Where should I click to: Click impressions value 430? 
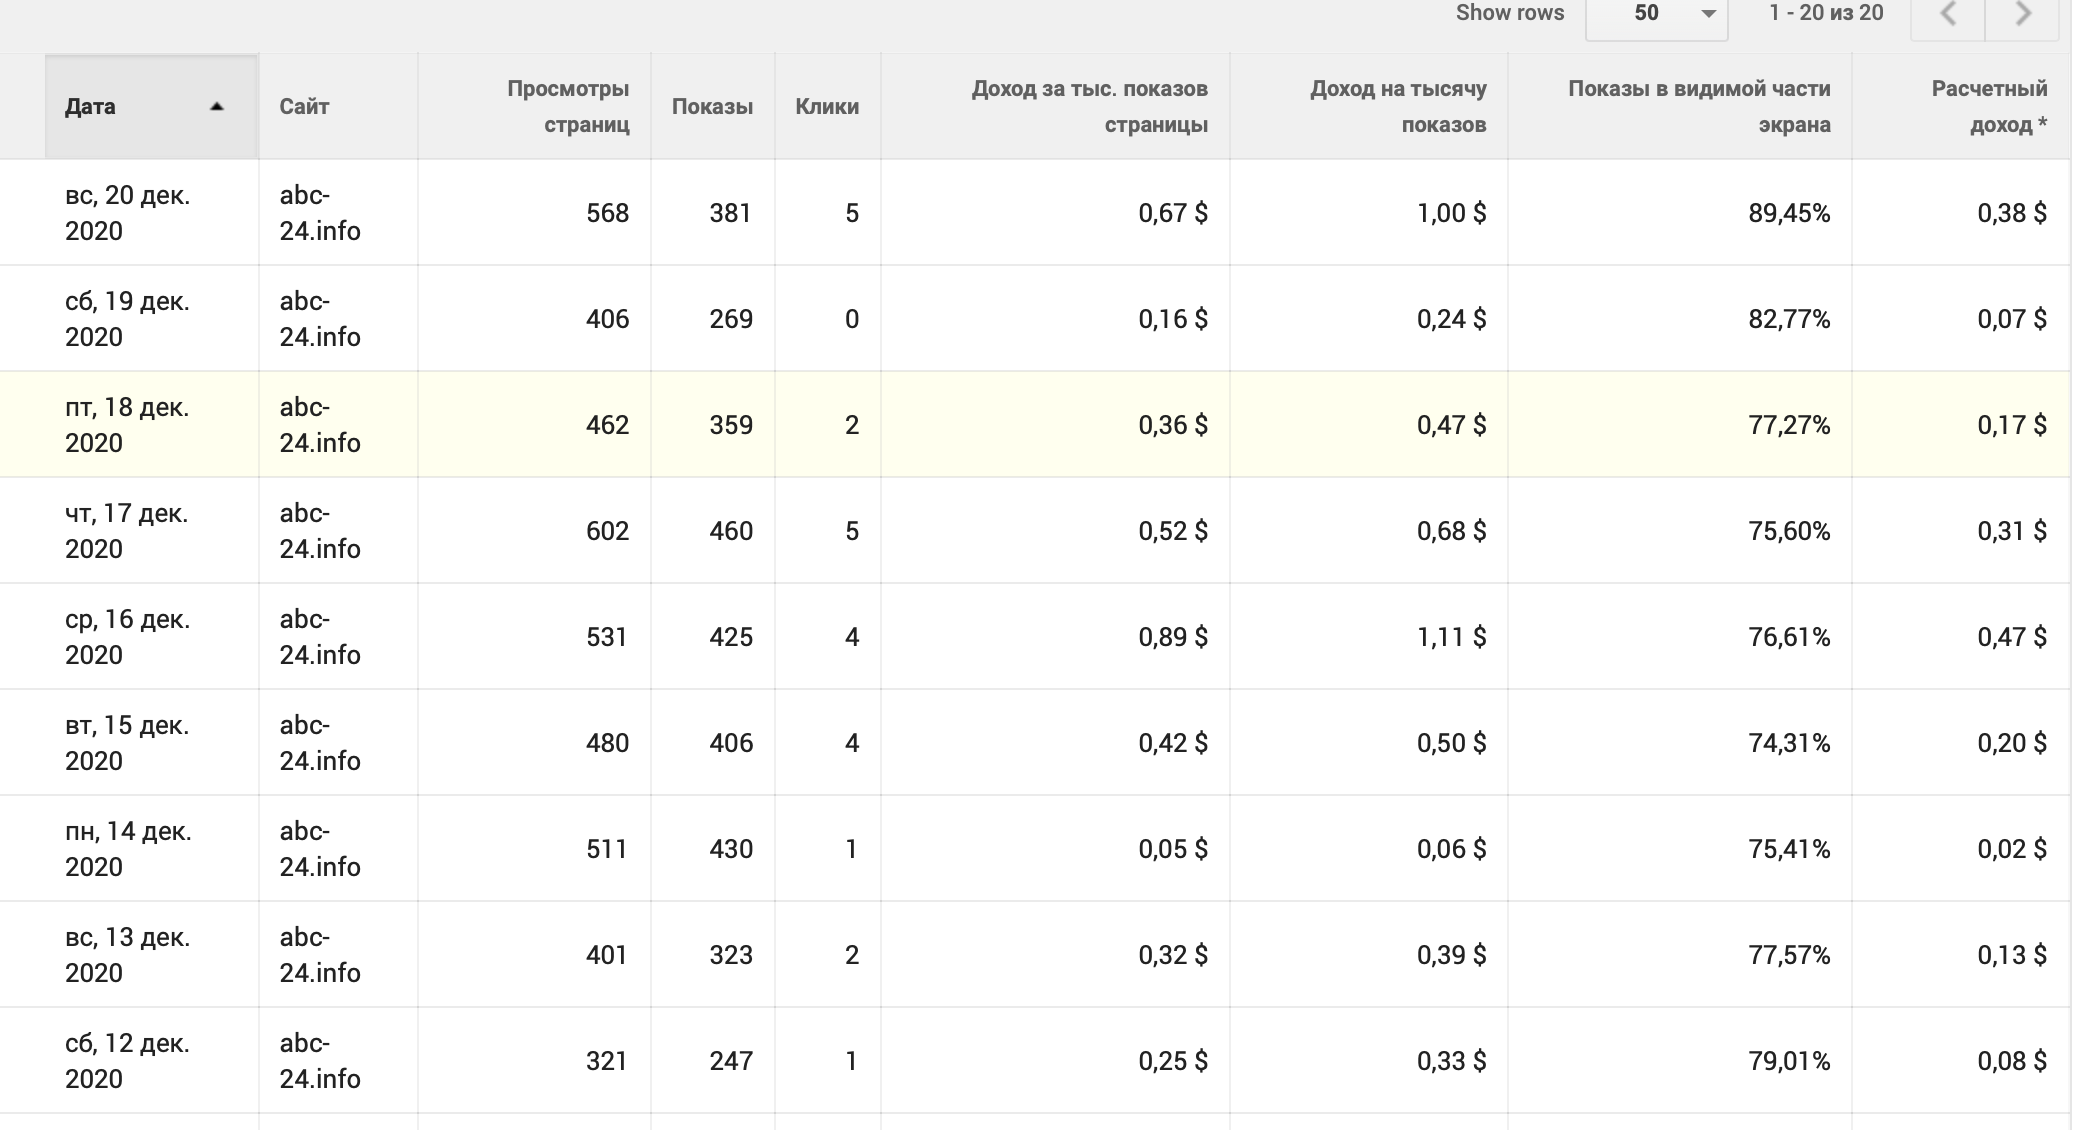pyautogui.click(x=731, y=849)
